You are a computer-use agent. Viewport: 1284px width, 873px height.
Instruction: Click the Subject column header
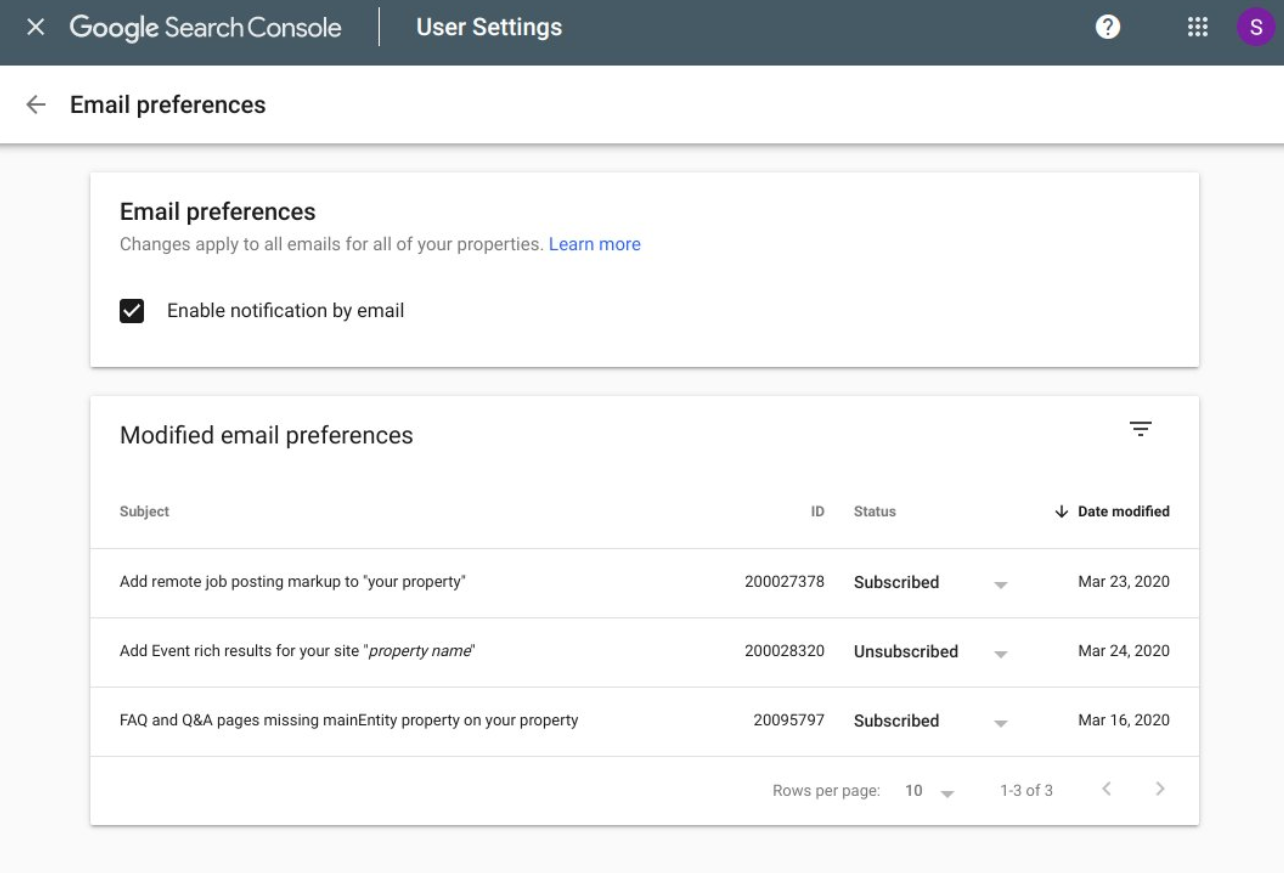click(x=144, y=511)
